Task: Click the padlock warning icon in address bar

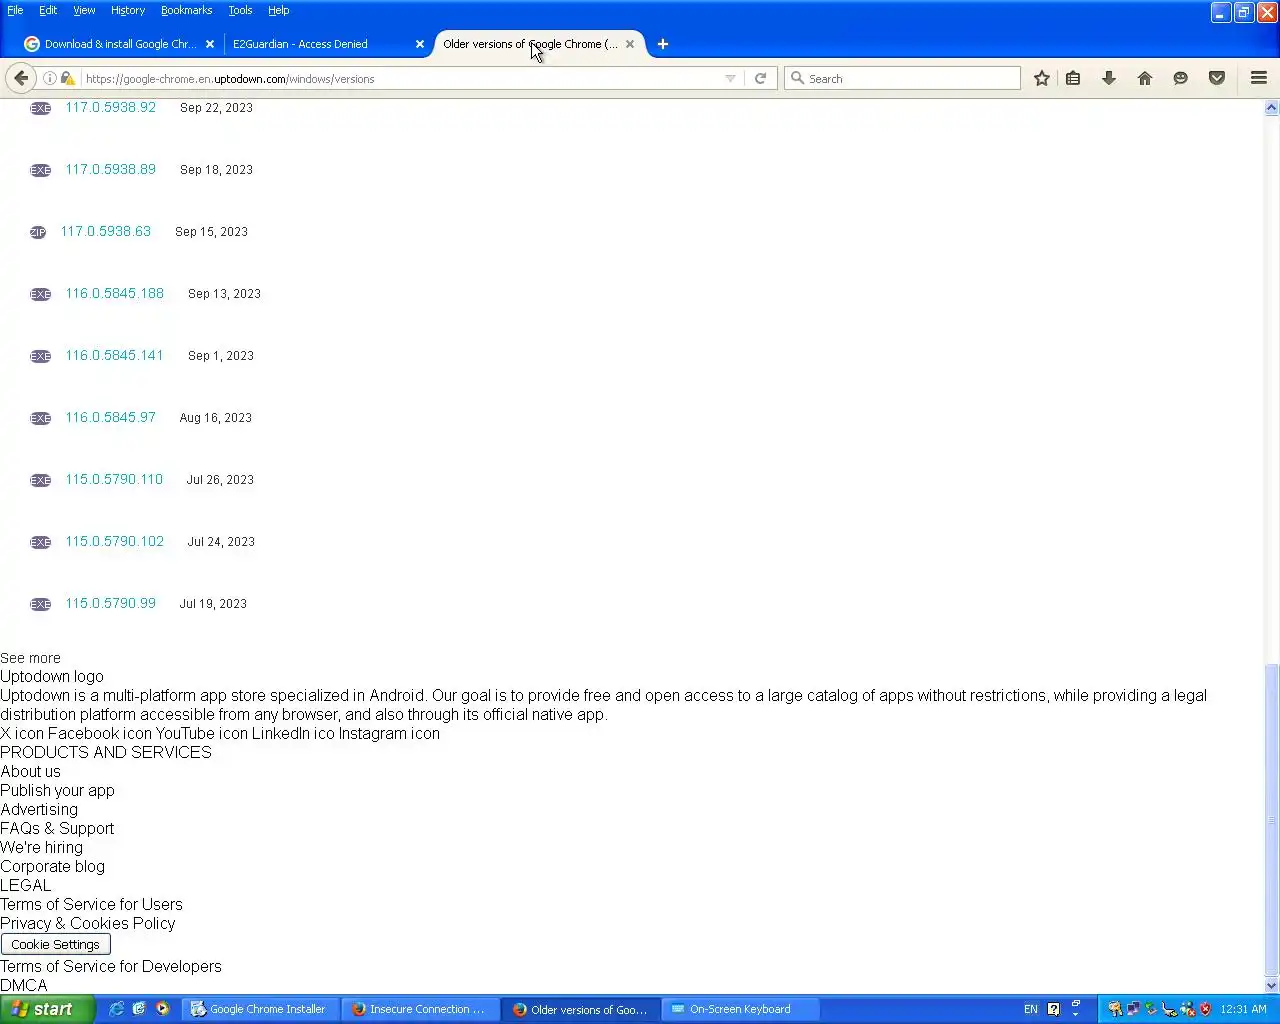Action: click(x=67, y=78)
